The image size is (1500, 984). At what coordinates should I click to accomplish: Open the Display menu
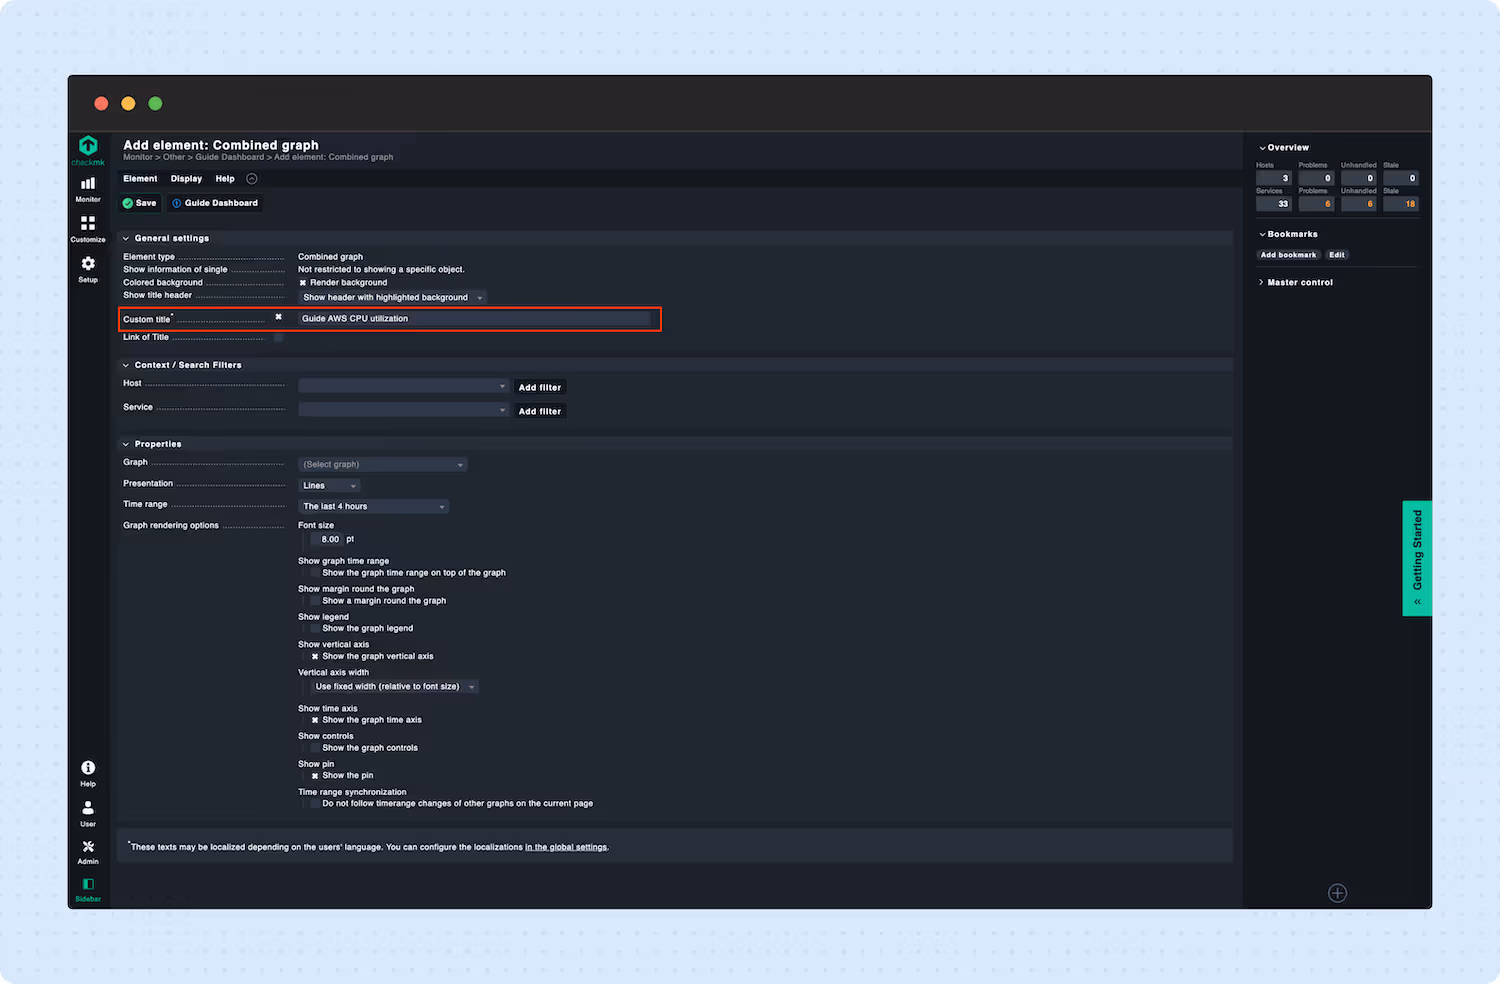[x=186, y=178]
